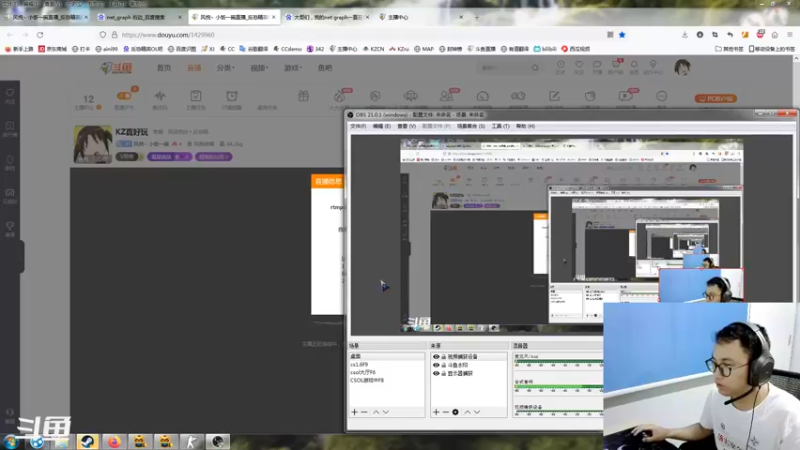The height and width of the screenshot is (450, 800).
Task: Click the orange PC client button
Action: (716, 98)
